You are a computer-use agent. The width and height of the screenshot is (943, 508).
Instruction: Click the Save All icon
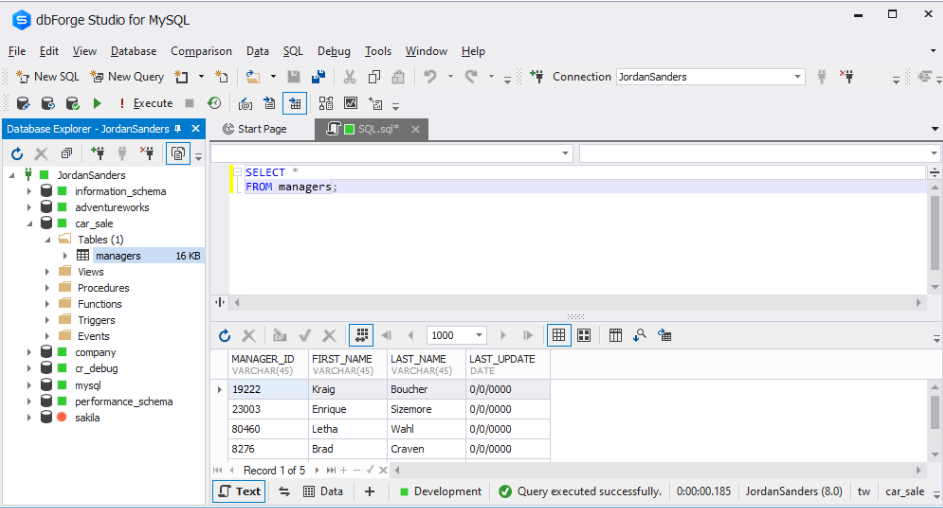(x=318, y=77)
